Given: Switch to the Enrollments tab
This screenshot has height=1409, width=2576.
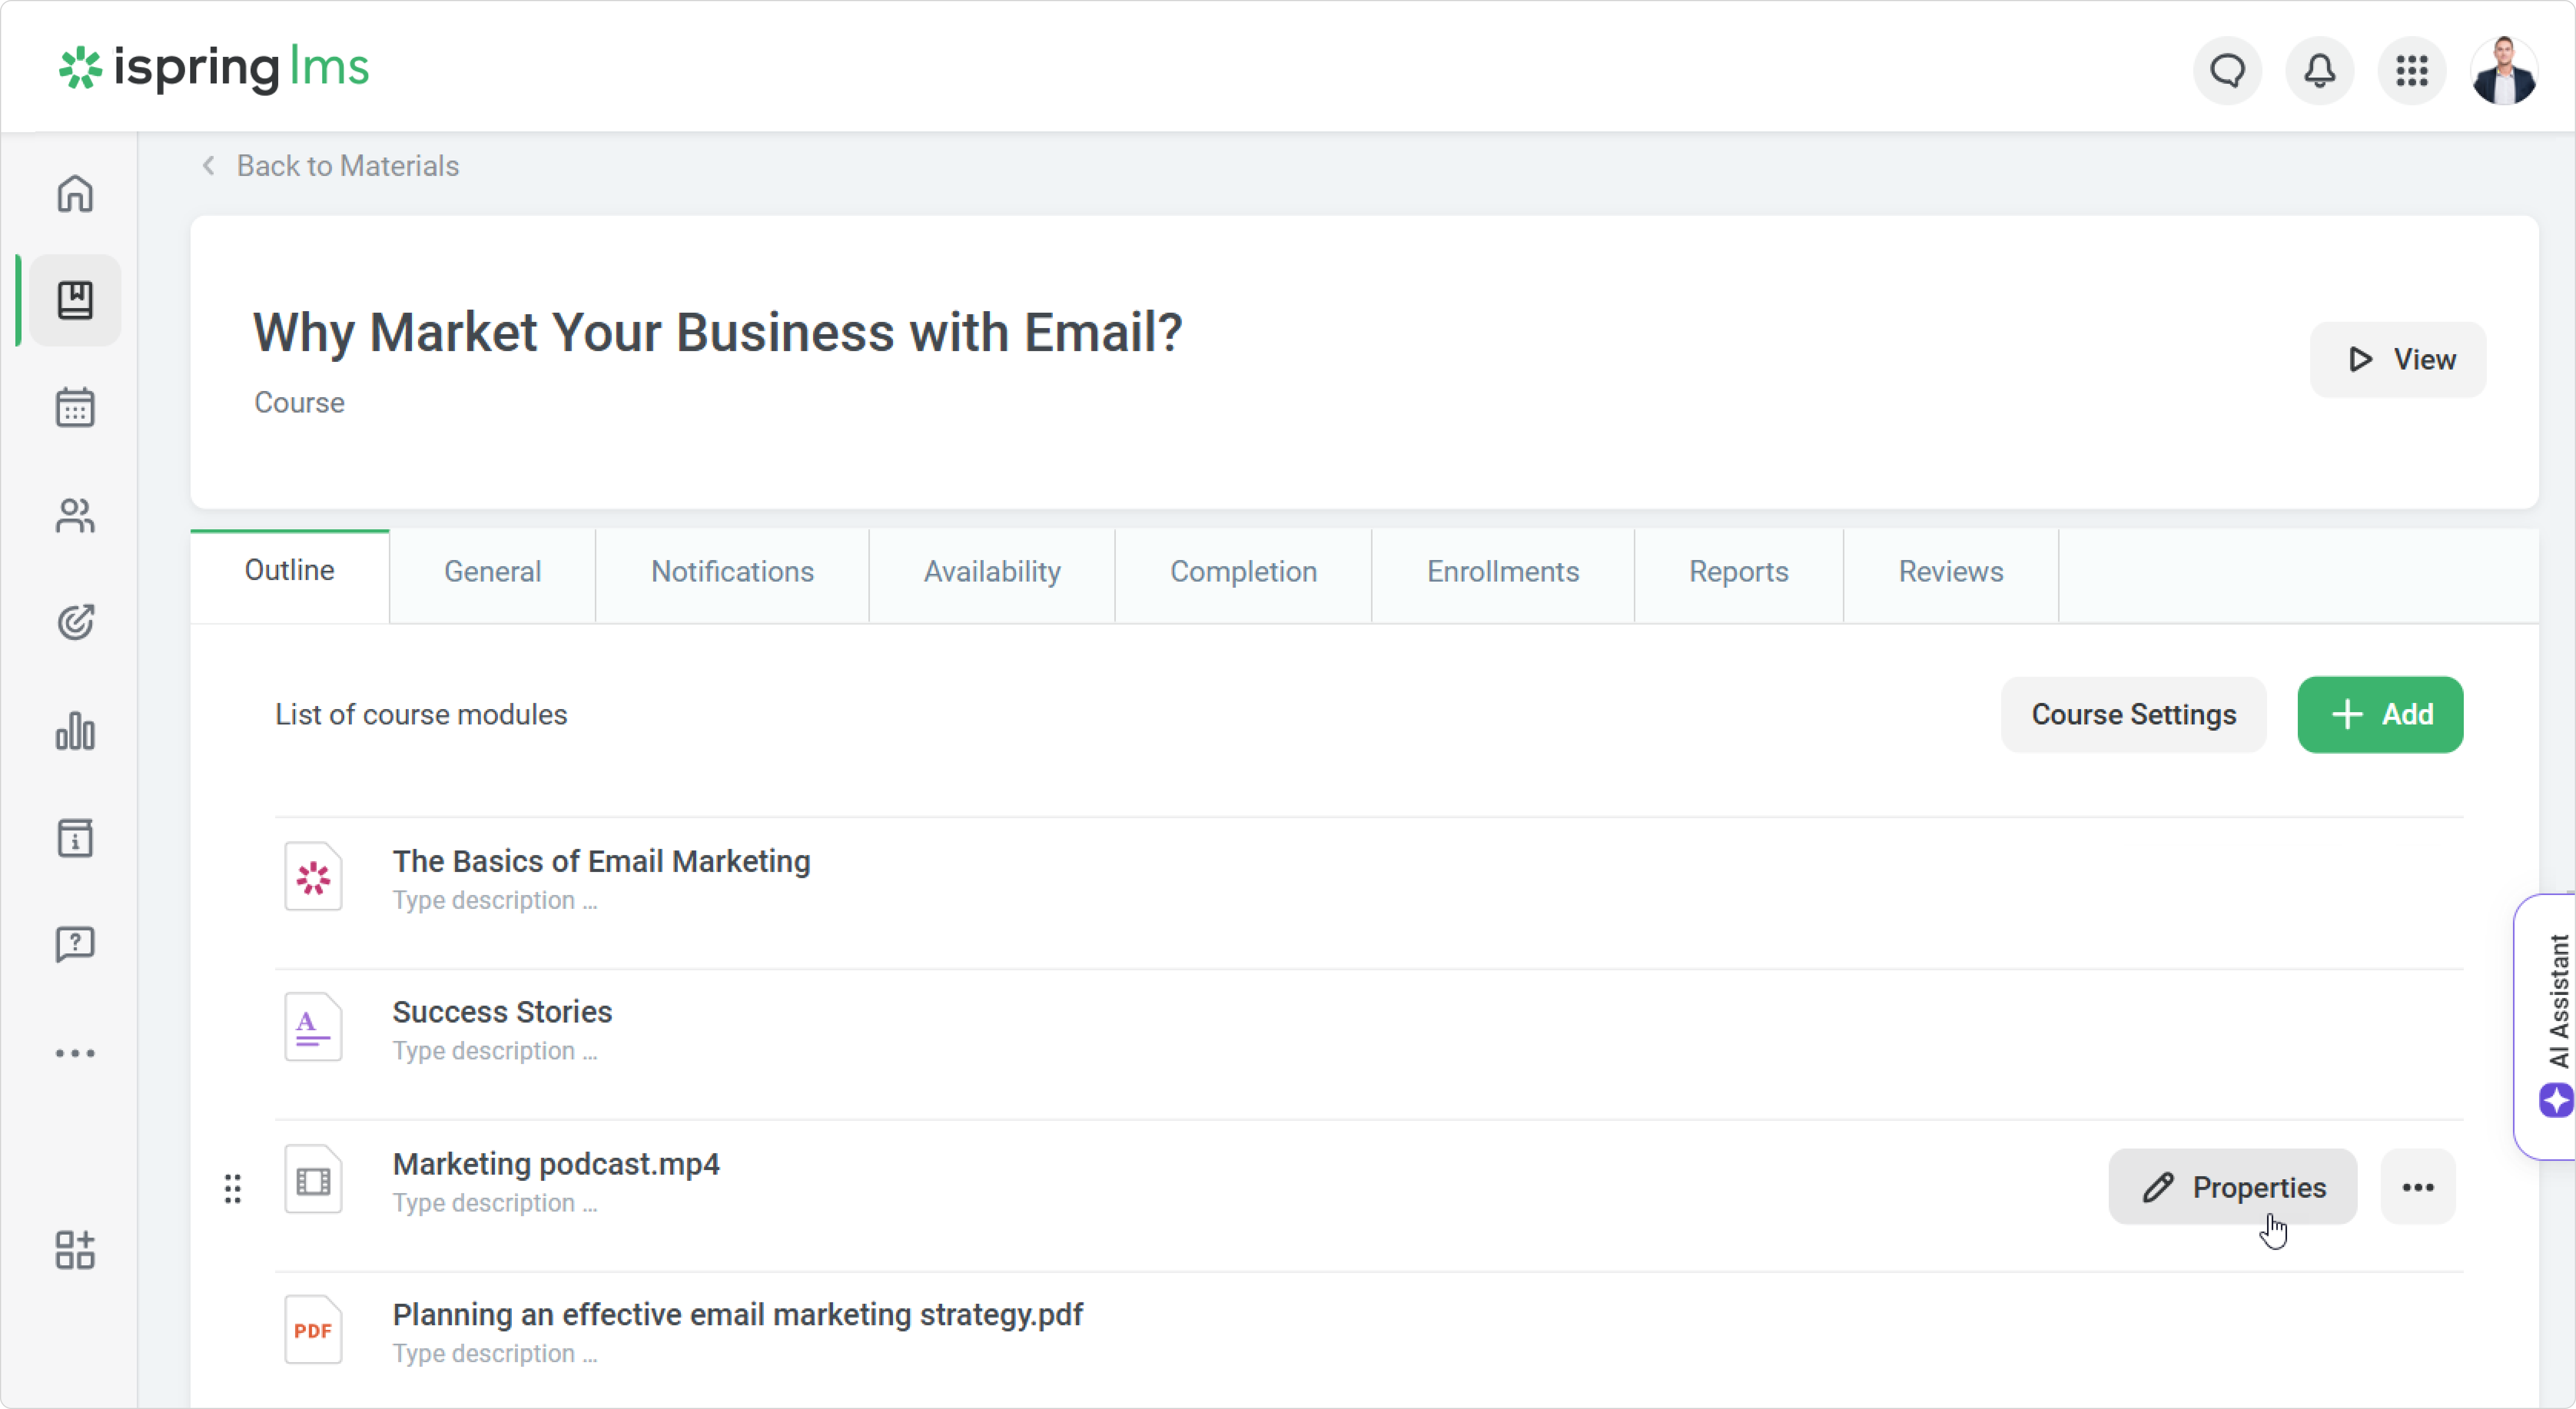Looking at the screenshot, I should [1502, 572].
